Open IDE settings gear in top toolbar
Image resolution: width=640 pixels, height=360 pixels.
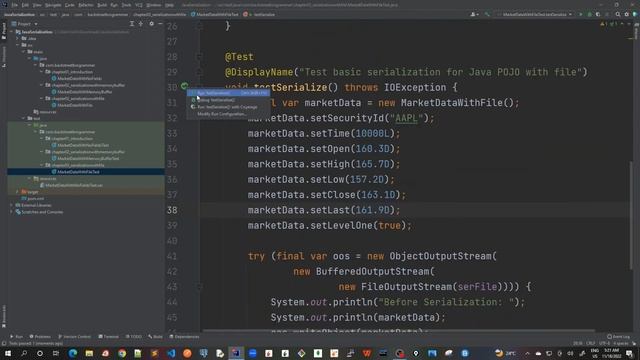[x=627, y=14]
